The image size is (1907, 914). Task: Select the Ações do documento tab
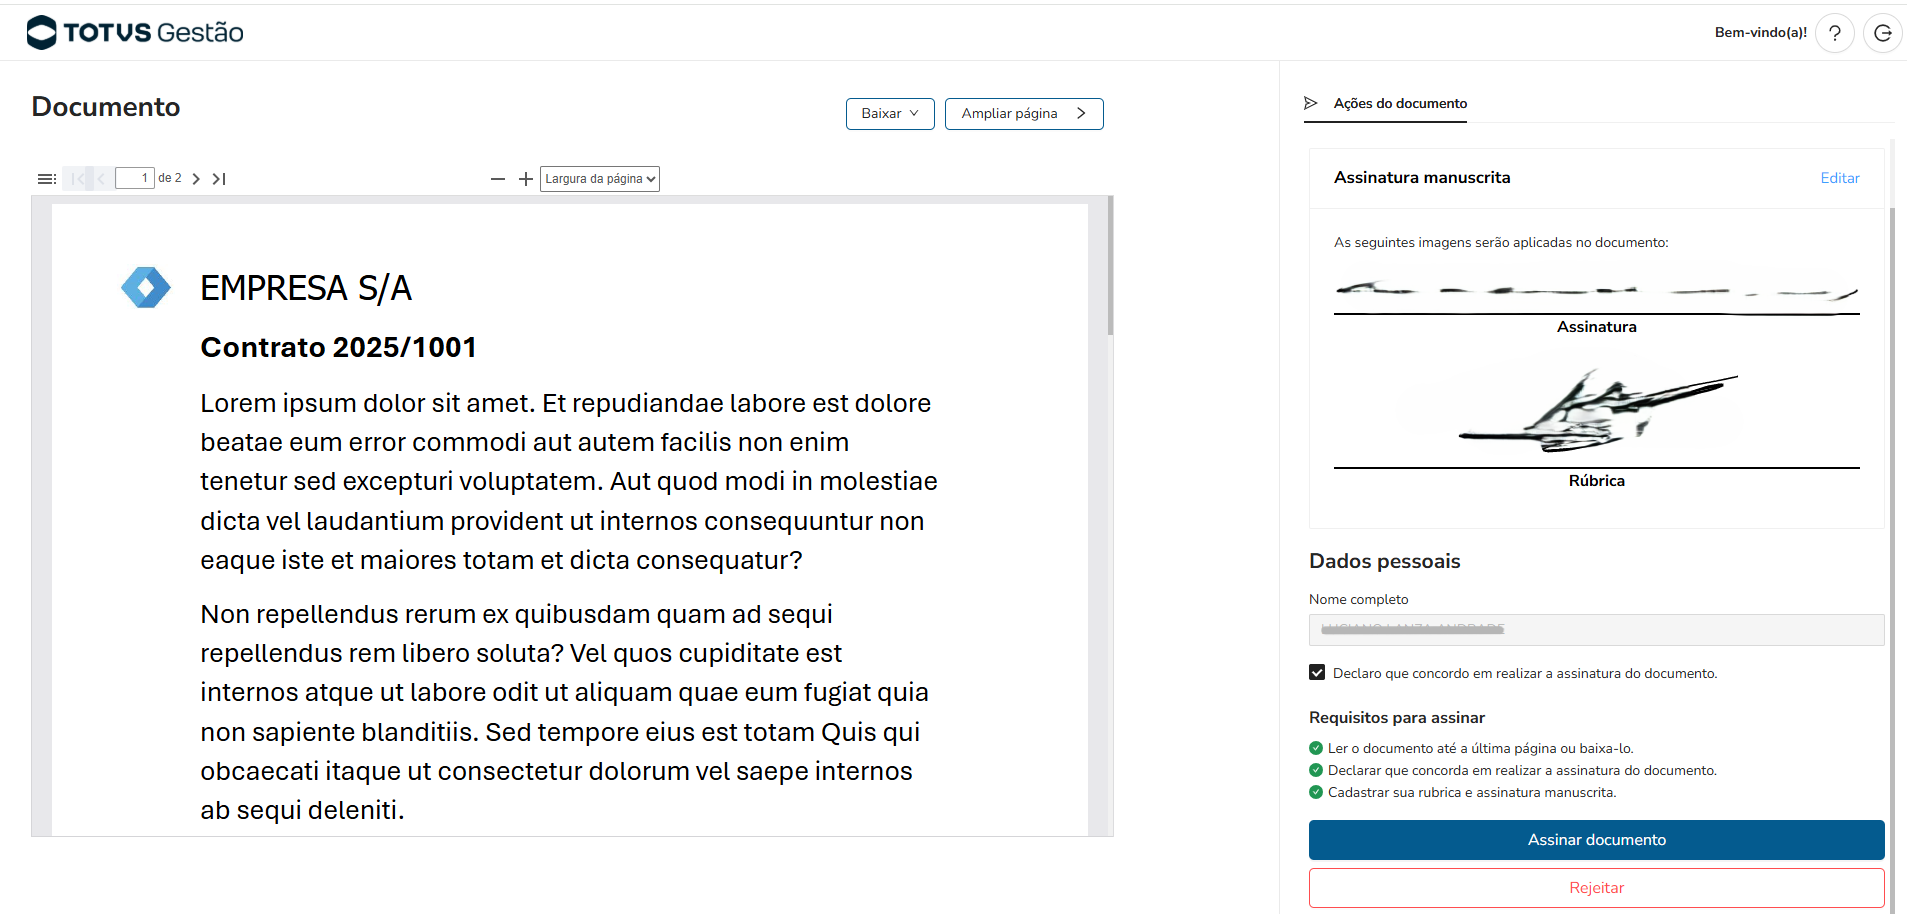pos(1399,104)
